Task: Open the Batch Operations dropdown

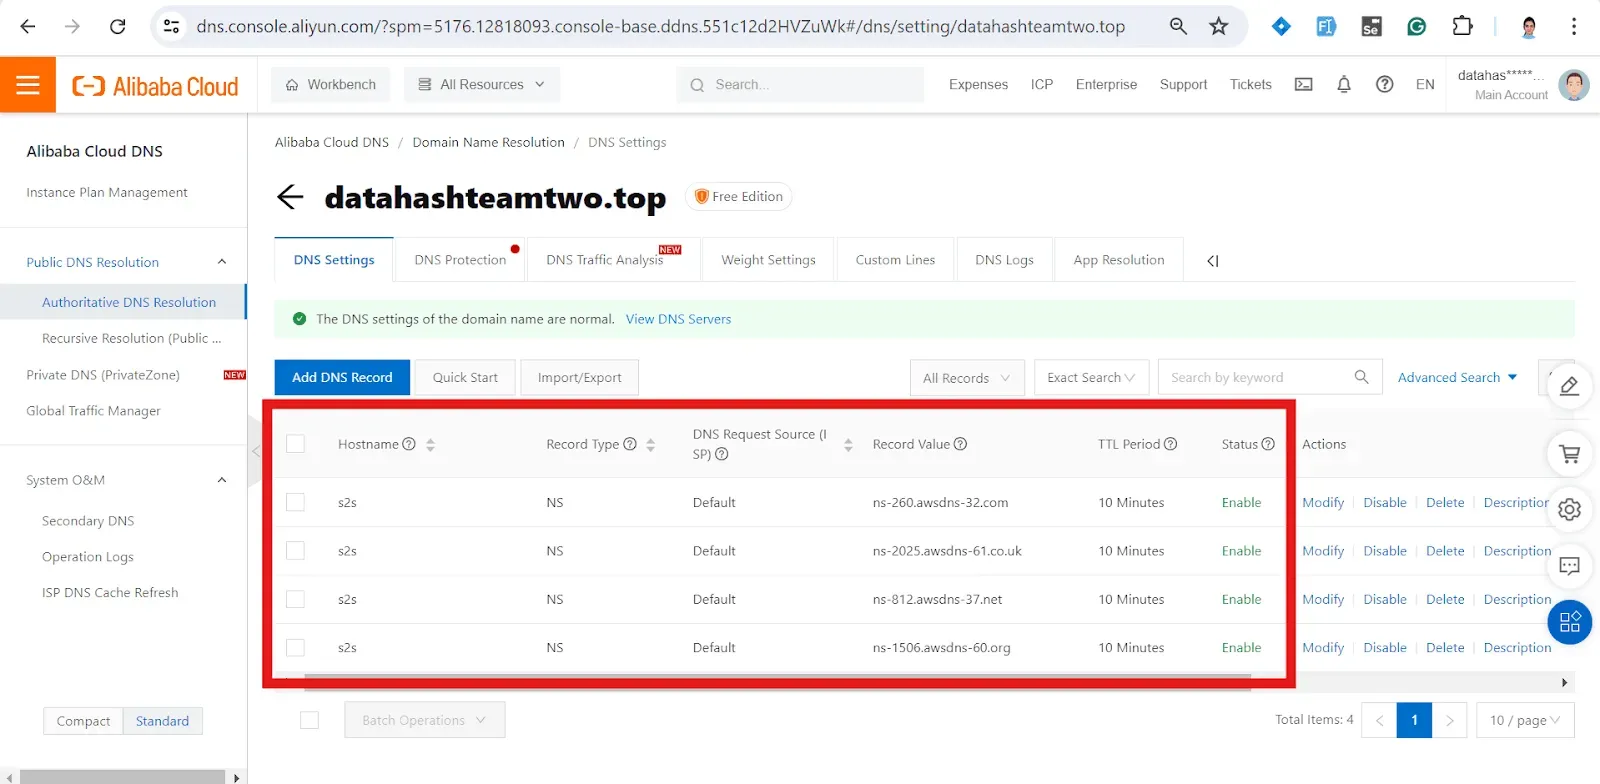Action: 424,720
